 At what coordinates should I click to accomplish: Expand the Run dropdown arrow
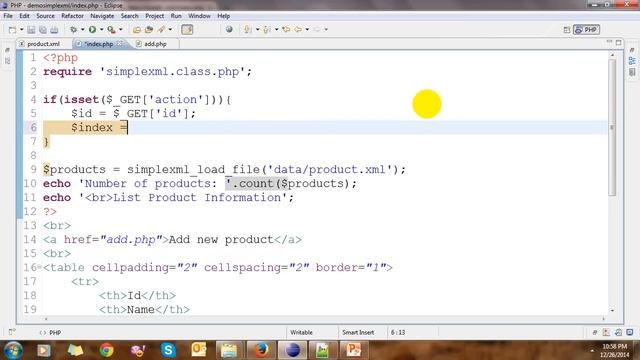click(x=101, y=29)
